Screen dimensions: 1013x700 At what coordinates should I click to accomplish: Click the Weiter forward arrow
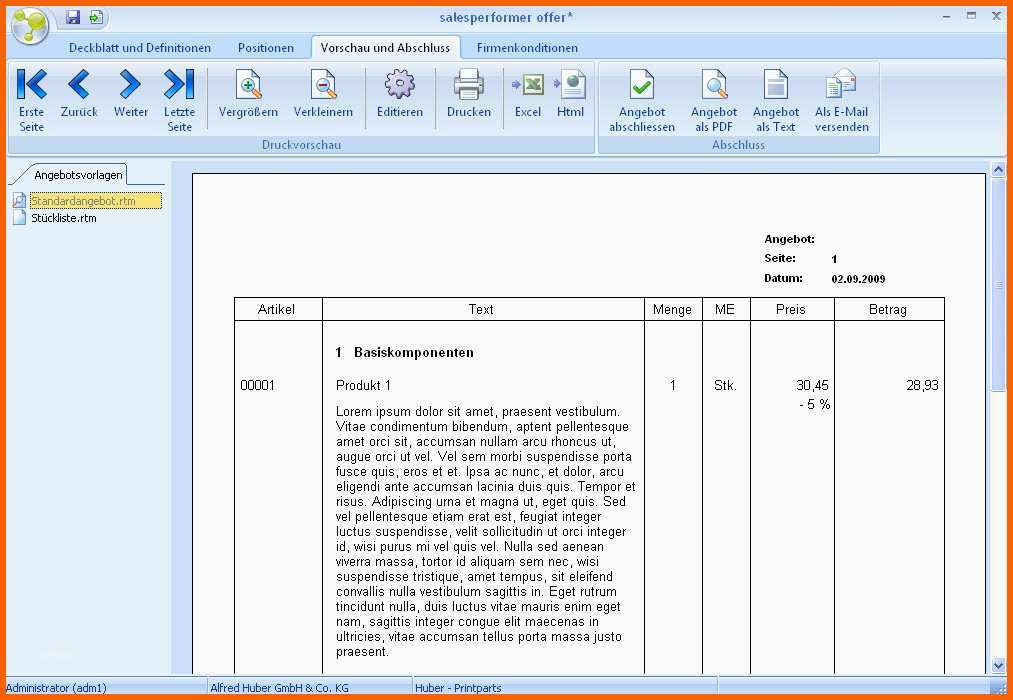point(131,94)
